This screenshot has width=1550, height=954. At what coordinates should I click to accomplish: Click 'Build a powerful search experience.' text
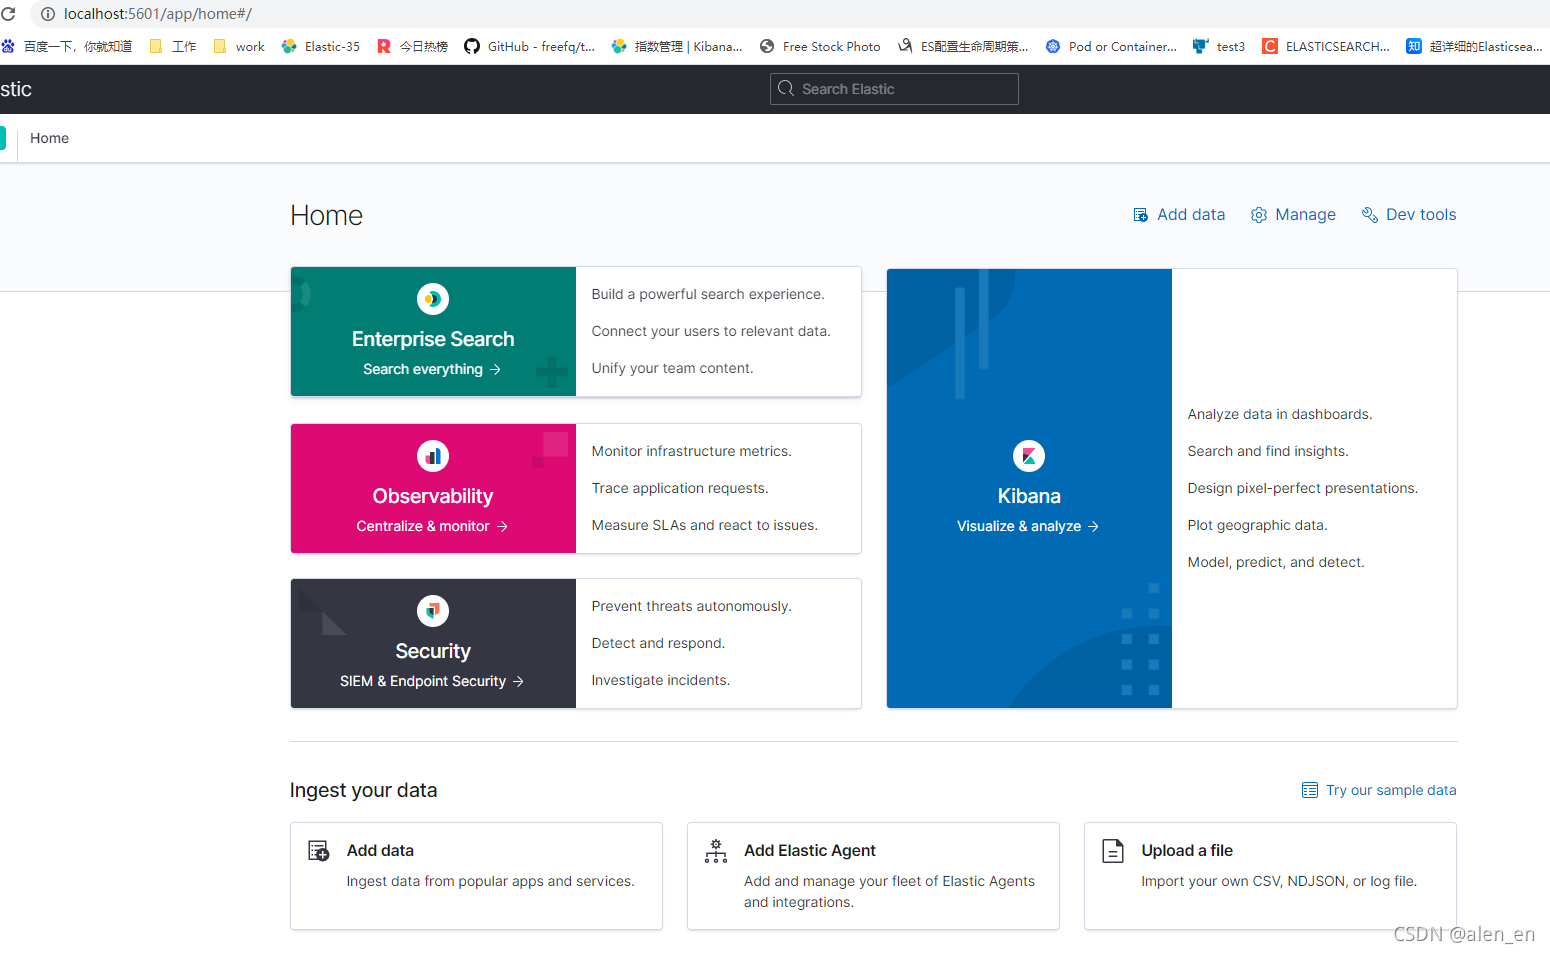(x=708, y=294)
